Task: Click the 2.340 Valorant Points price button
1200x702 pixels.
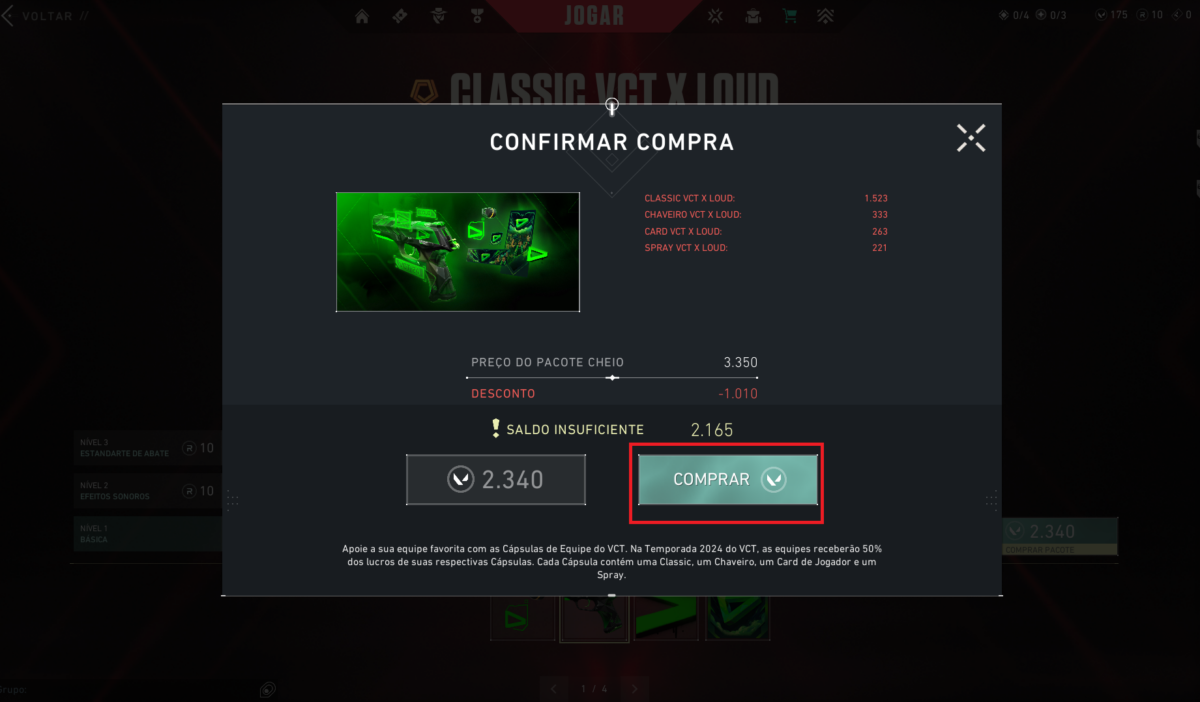Action: point(496,480)
